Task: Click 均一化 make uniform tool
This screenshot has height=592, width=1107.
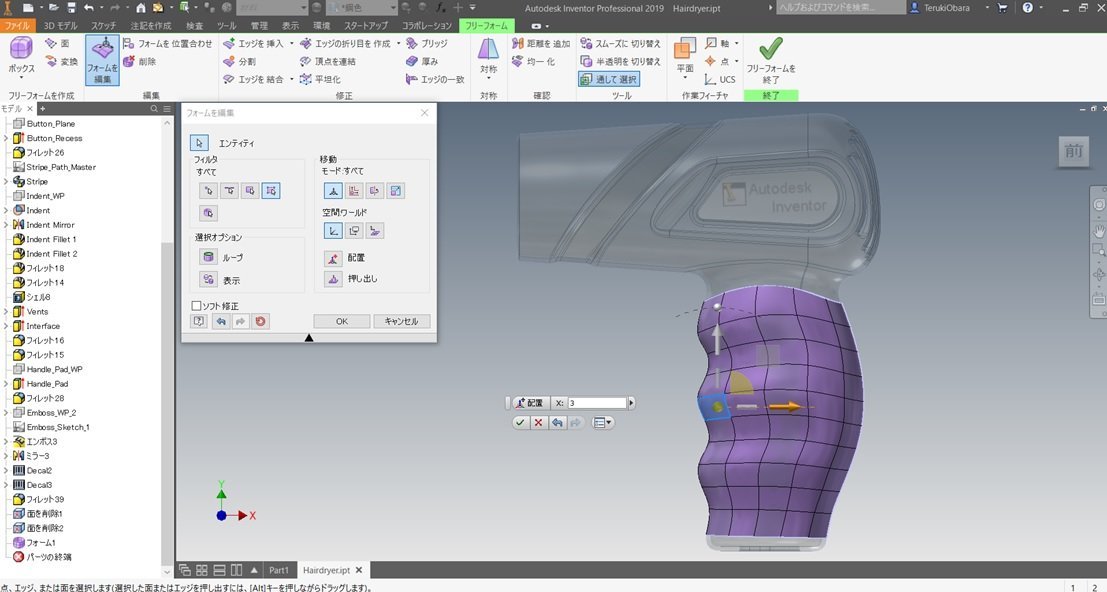Action: click(x=534, y=61)
